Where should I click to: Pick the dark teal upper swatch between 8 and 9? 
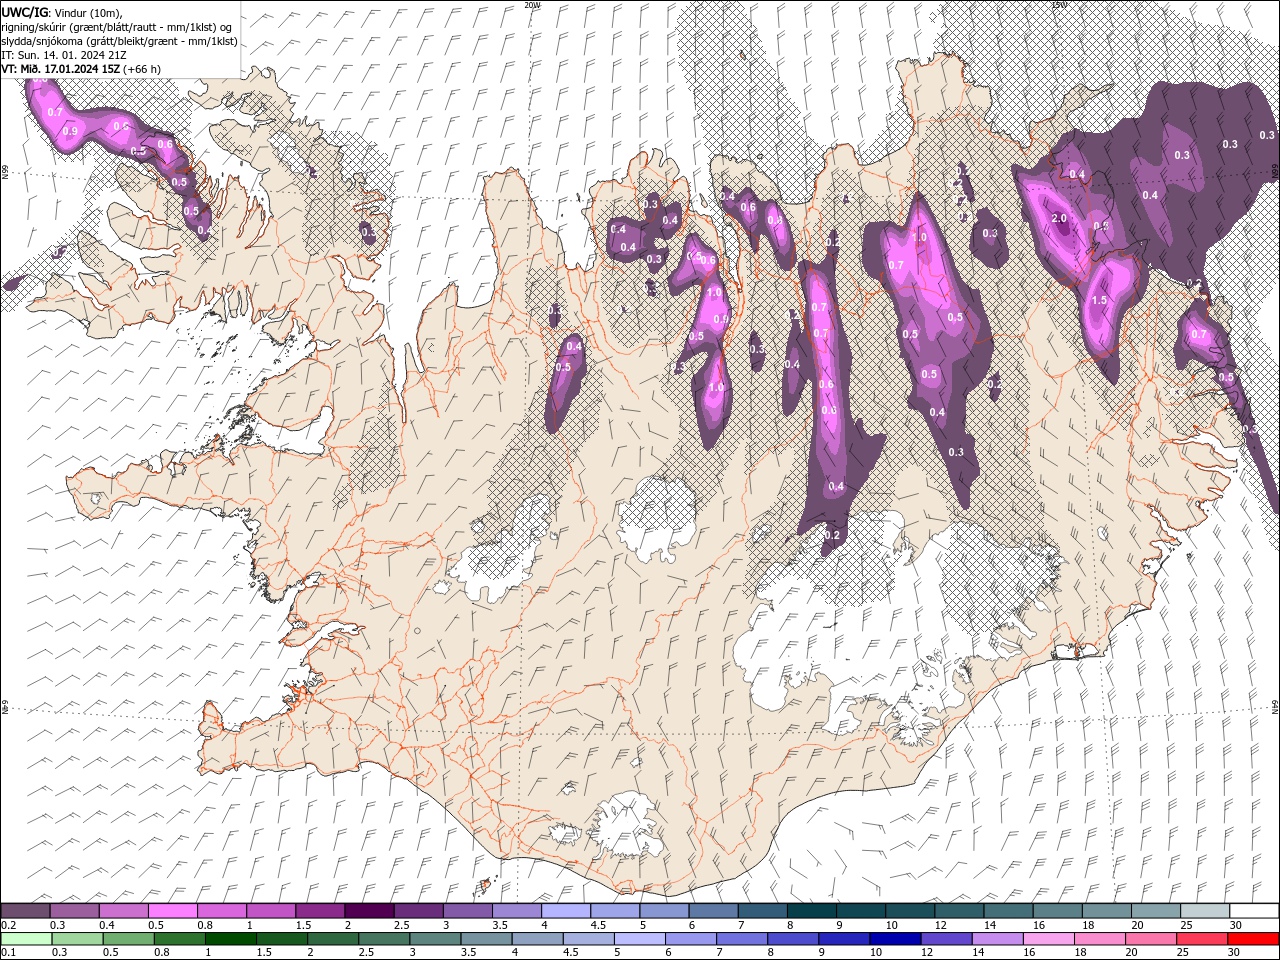tap(812, 911)
